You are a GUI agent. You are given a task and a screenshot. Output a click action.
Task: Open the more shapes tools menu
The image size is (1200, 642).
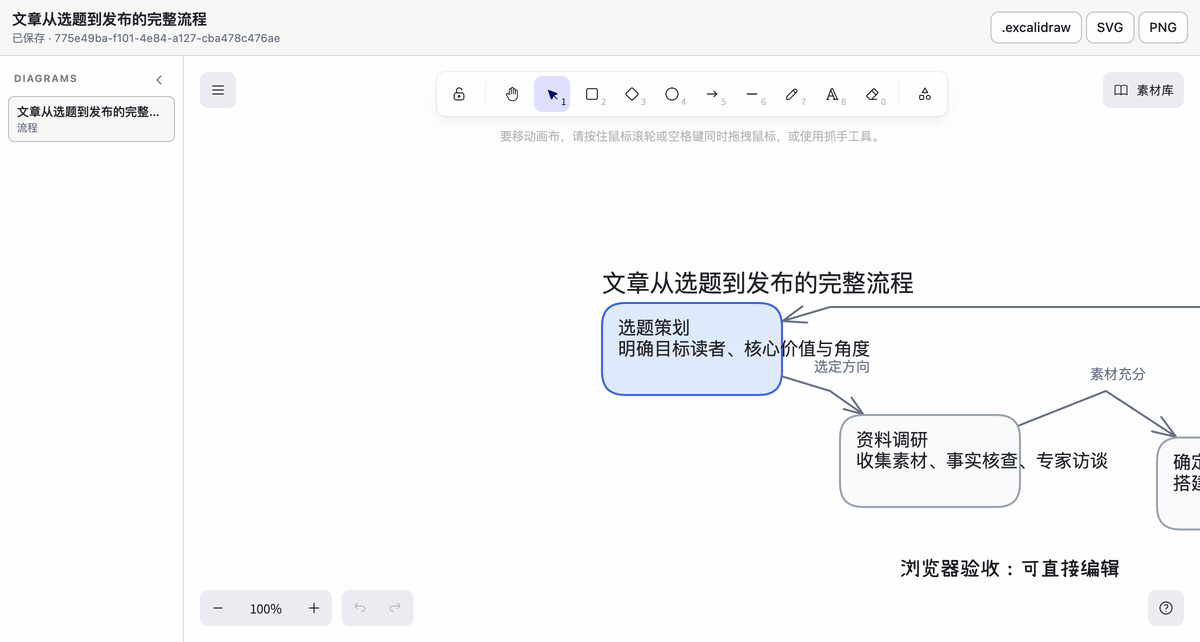coord(925,94)
